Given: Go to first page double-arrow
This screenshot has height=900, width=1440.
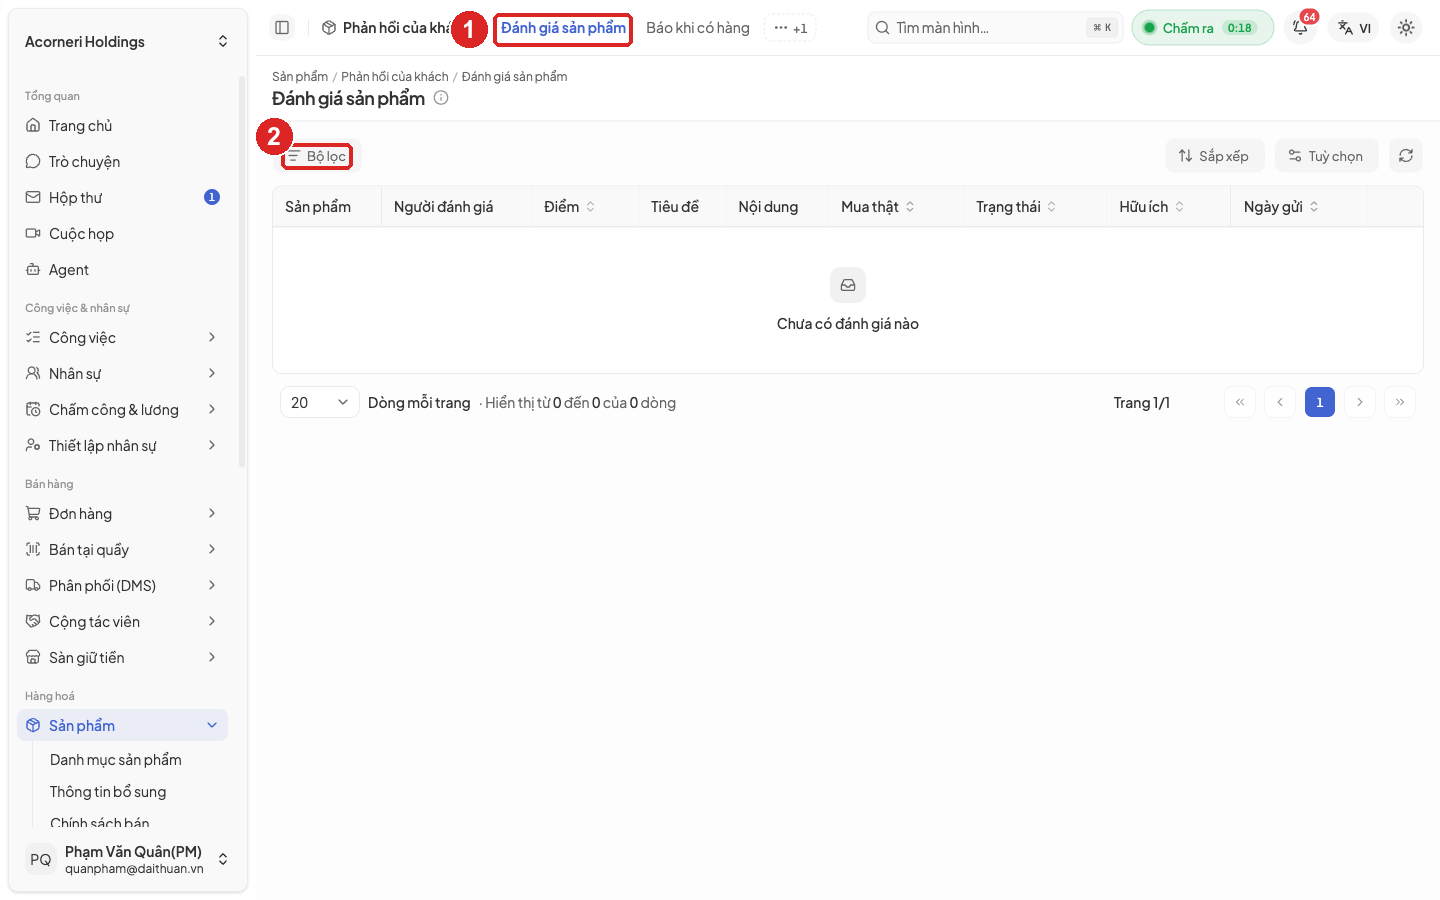Looking at the screenshot, I should pos(1240,402).
